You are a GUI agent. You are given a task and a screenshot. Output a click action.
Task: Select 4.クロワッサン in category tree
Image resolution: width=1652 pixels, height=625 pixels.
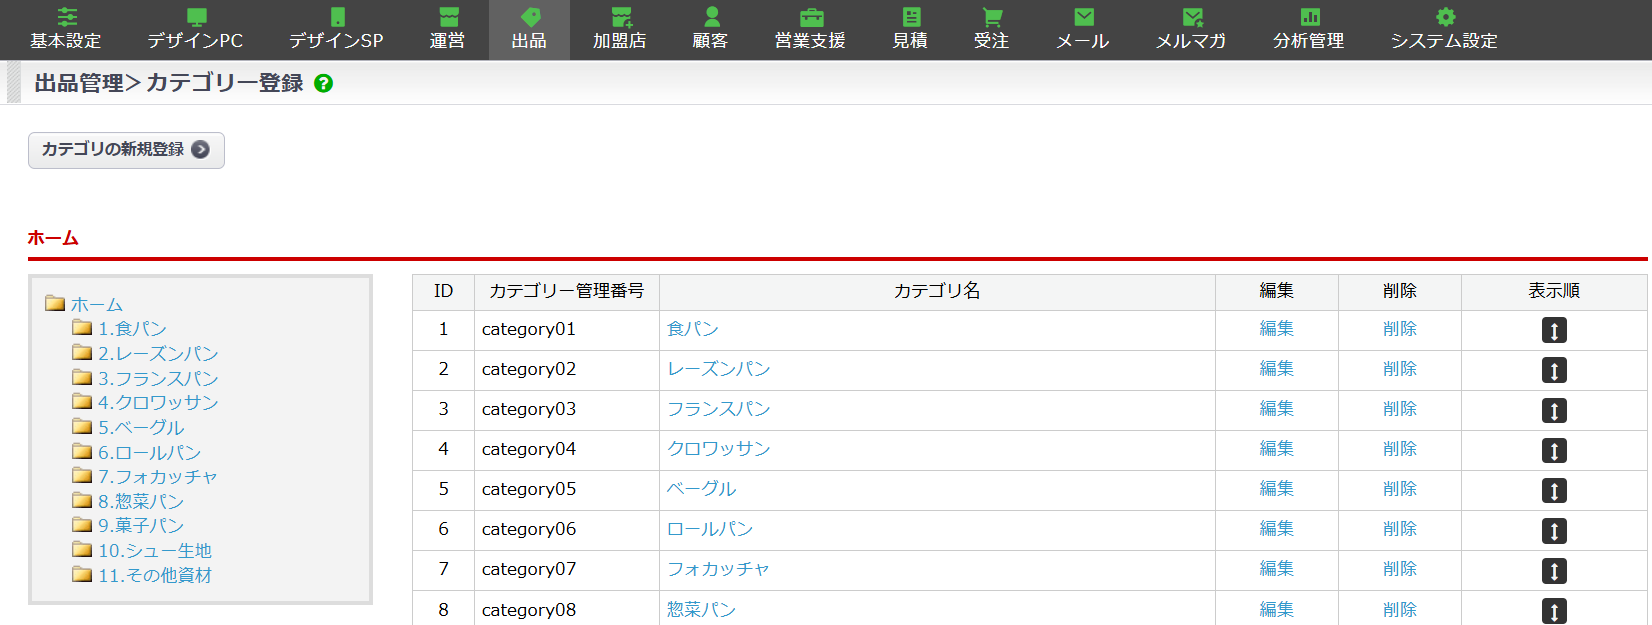pyautogui.click(x=158, y=402)
